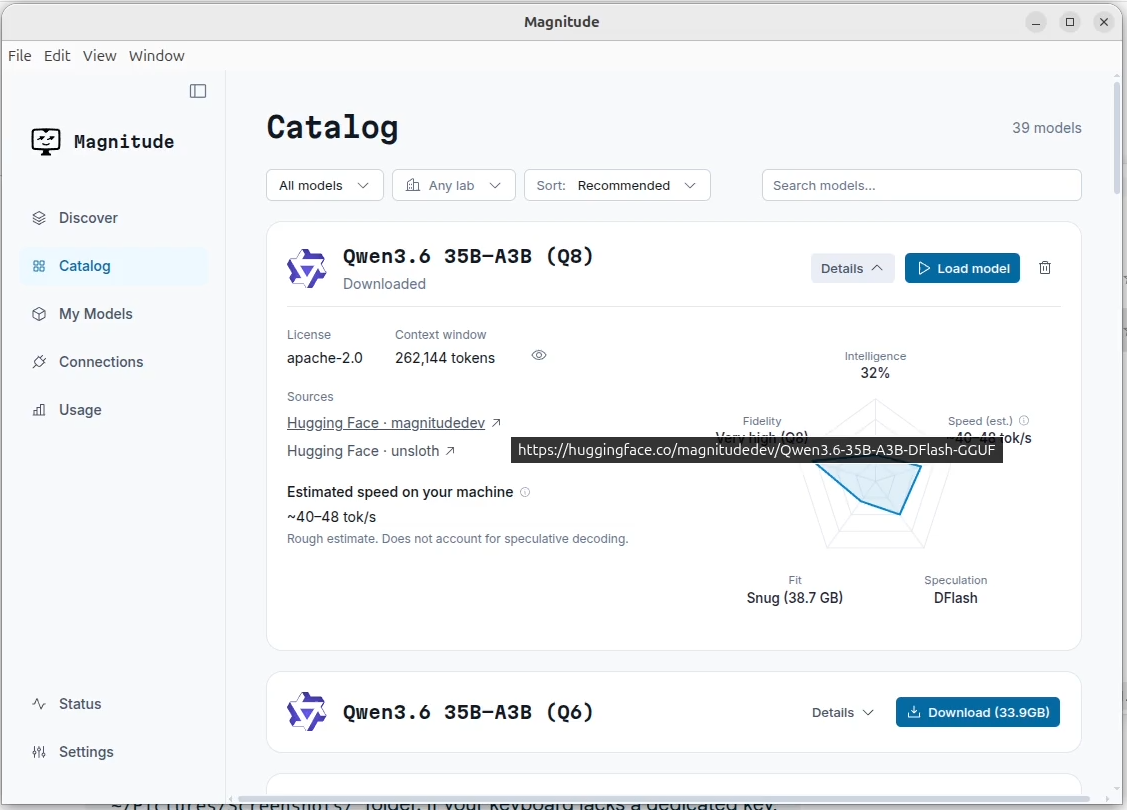Open My Models in the sidebar

pyautogui.click(x=114, y=314)
